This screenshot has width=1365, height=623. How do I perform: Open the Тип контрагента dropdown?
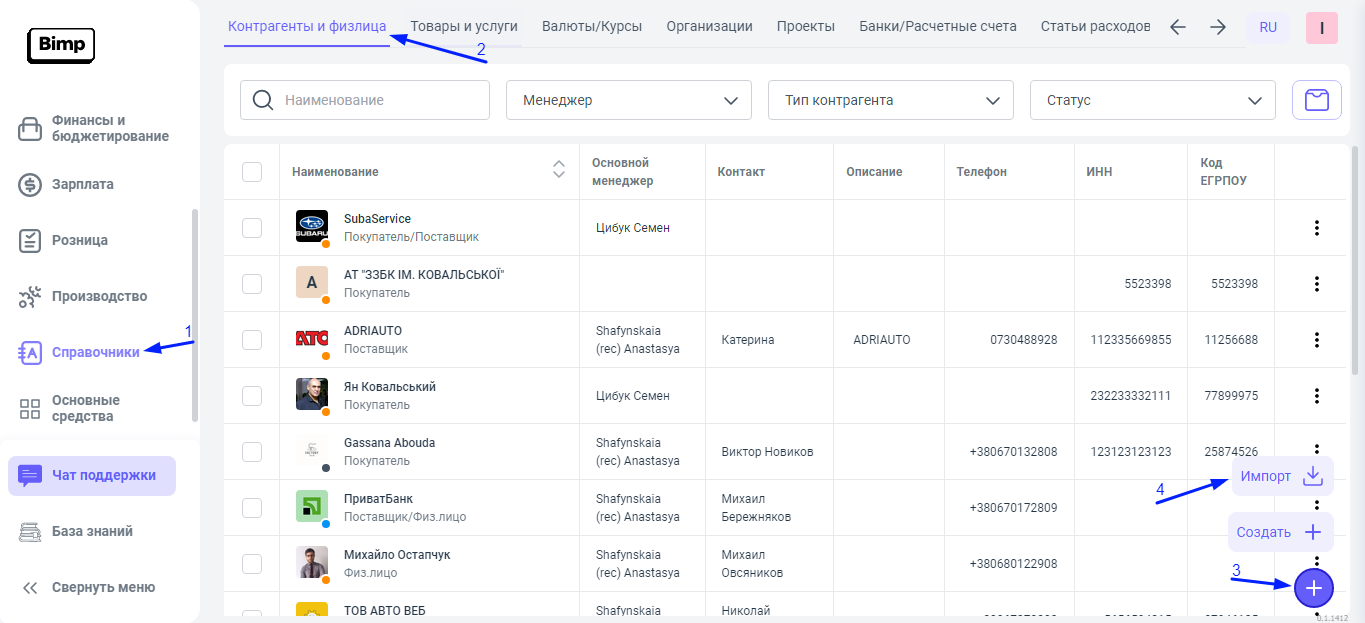click(891, 100)
